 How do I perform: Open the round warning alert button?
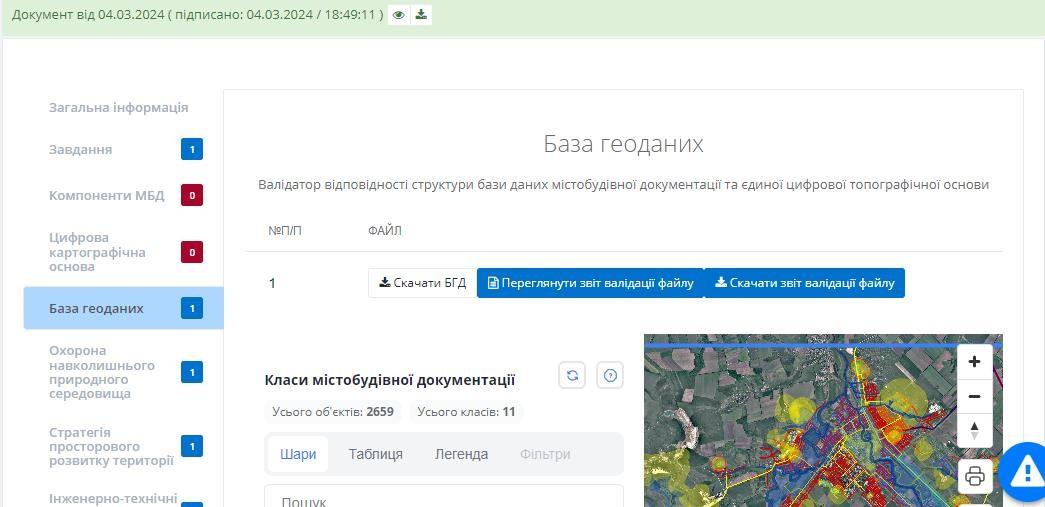tap(1025, 472)
